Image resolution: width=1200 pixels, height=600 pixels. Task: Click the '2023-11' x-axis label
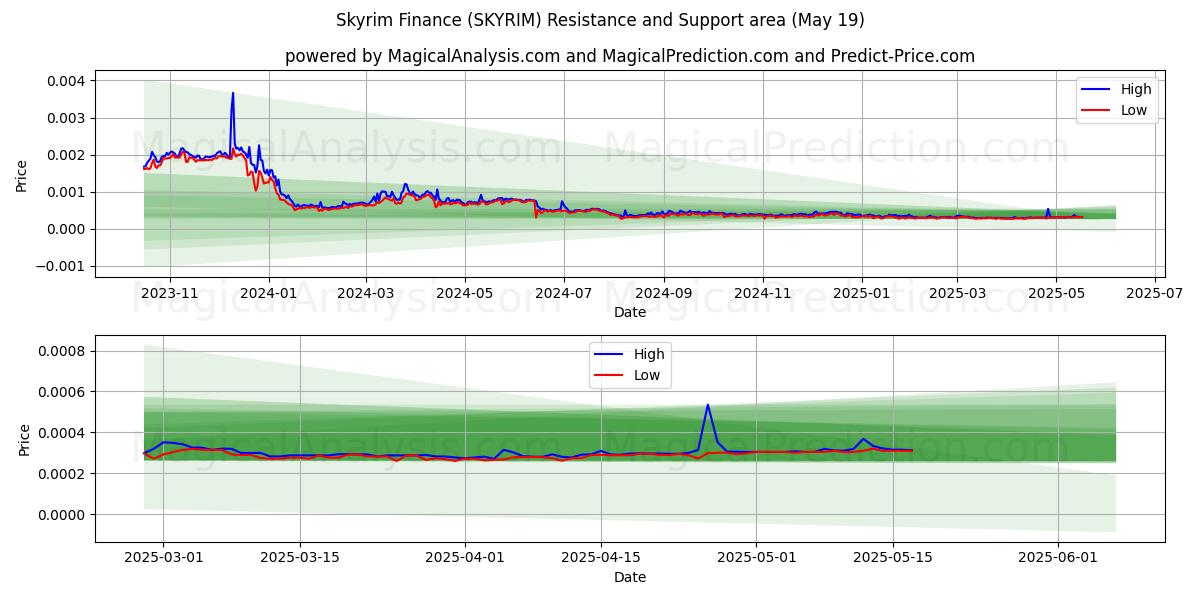[x=169, y=294]
